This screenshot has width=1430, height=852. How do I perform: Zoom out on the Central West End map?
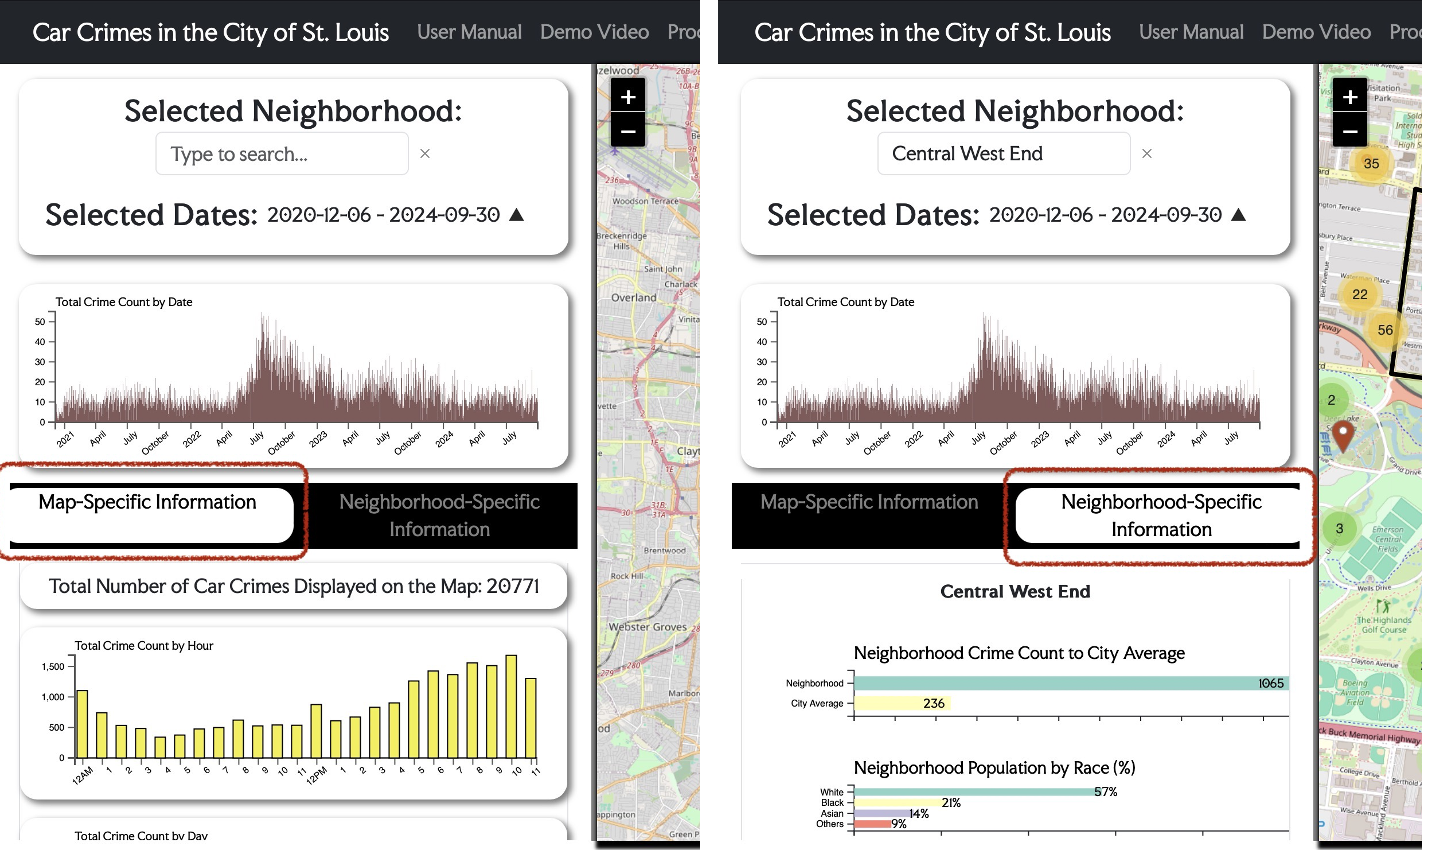[x=1350, y=131]
